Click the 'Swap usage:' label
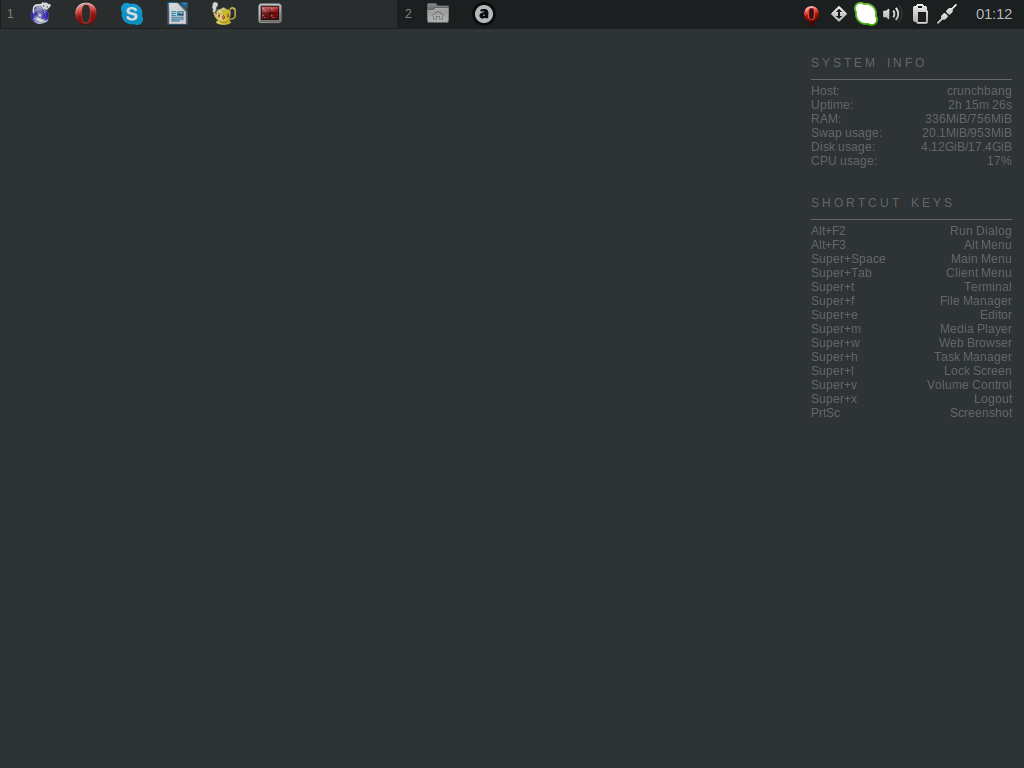 point(846,133)
